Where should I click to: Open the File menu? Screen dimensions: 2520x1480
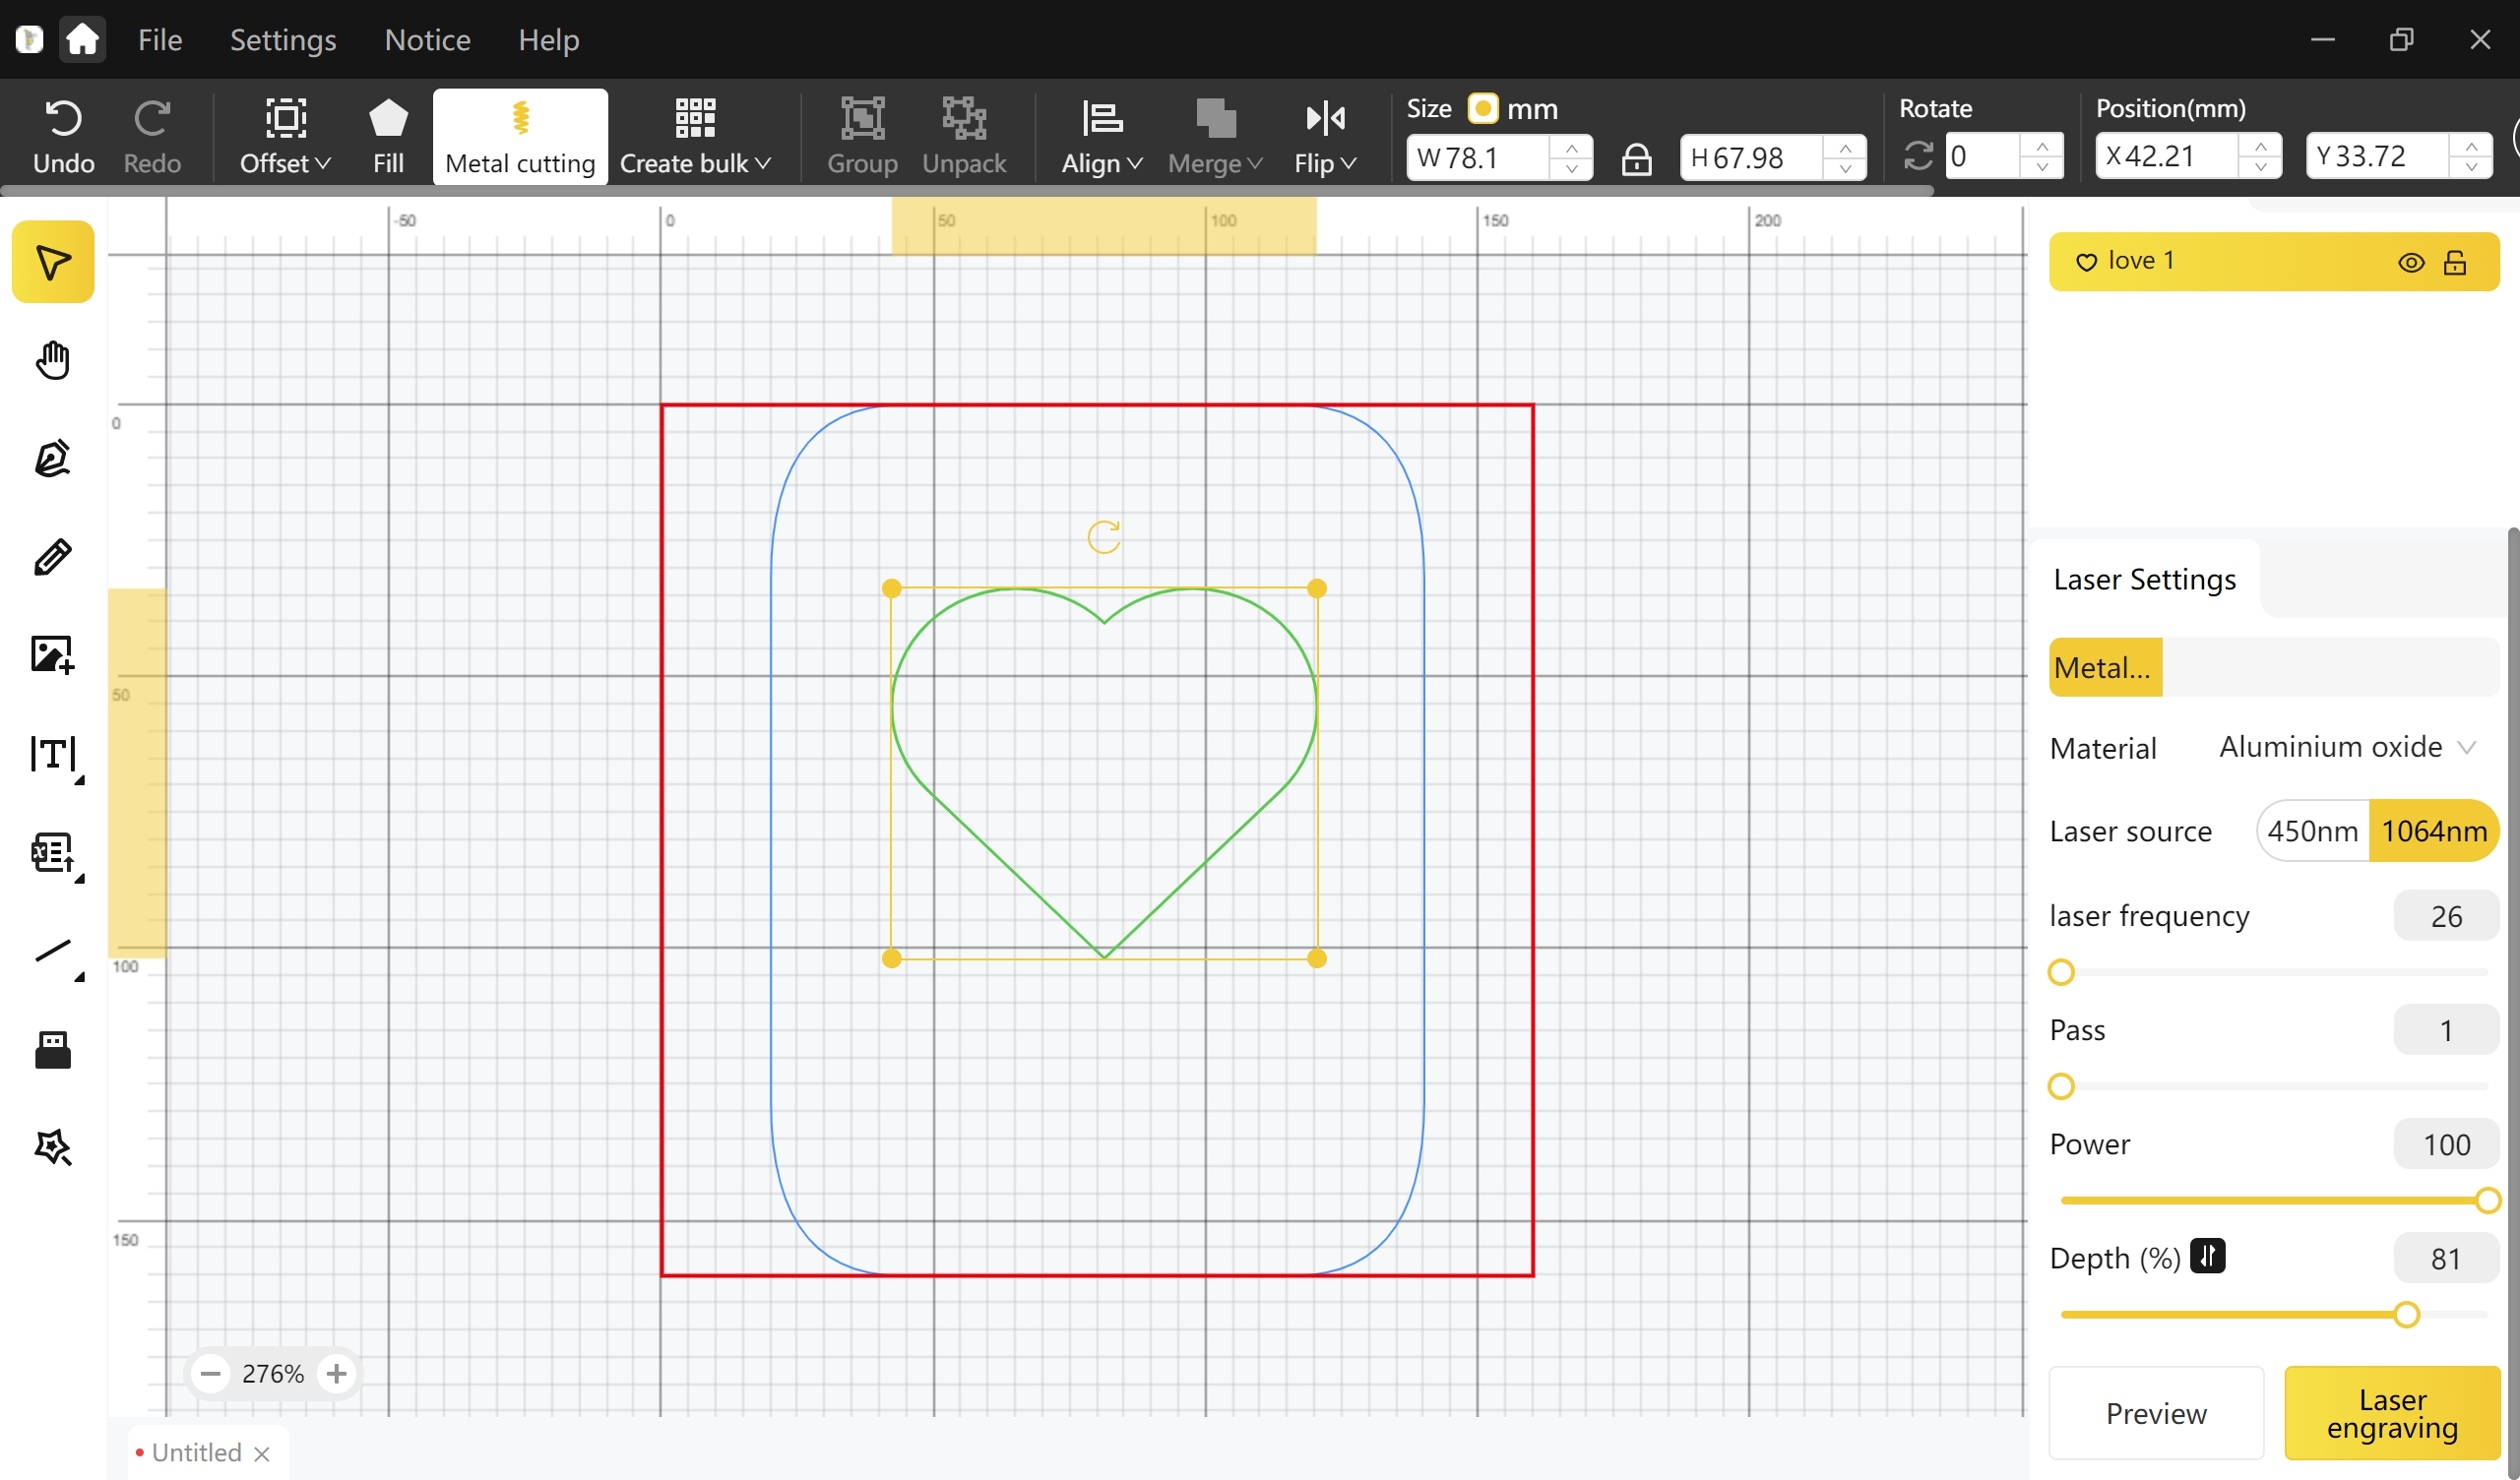[160, 40]
